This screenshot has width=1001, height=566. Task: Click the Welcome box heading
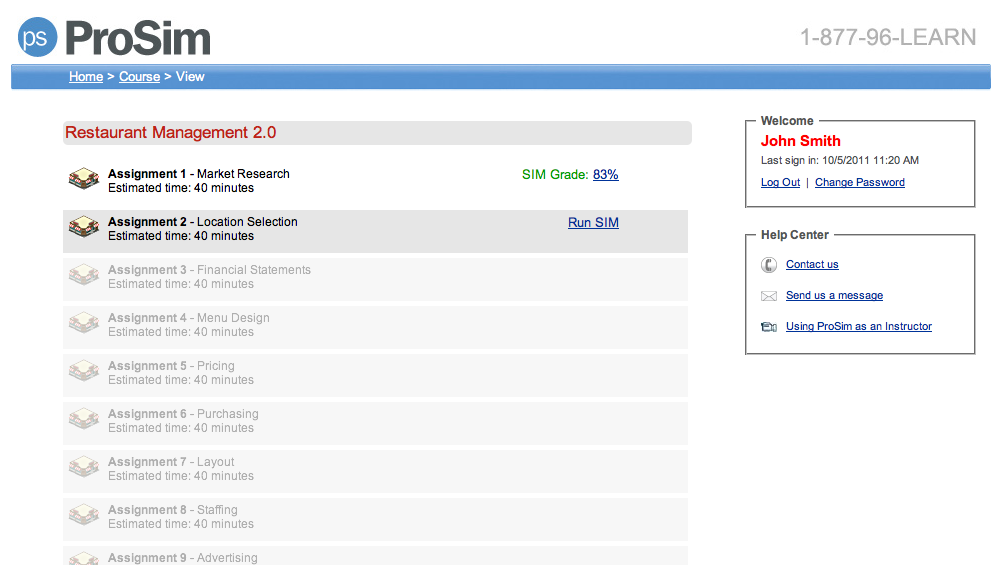787,121
